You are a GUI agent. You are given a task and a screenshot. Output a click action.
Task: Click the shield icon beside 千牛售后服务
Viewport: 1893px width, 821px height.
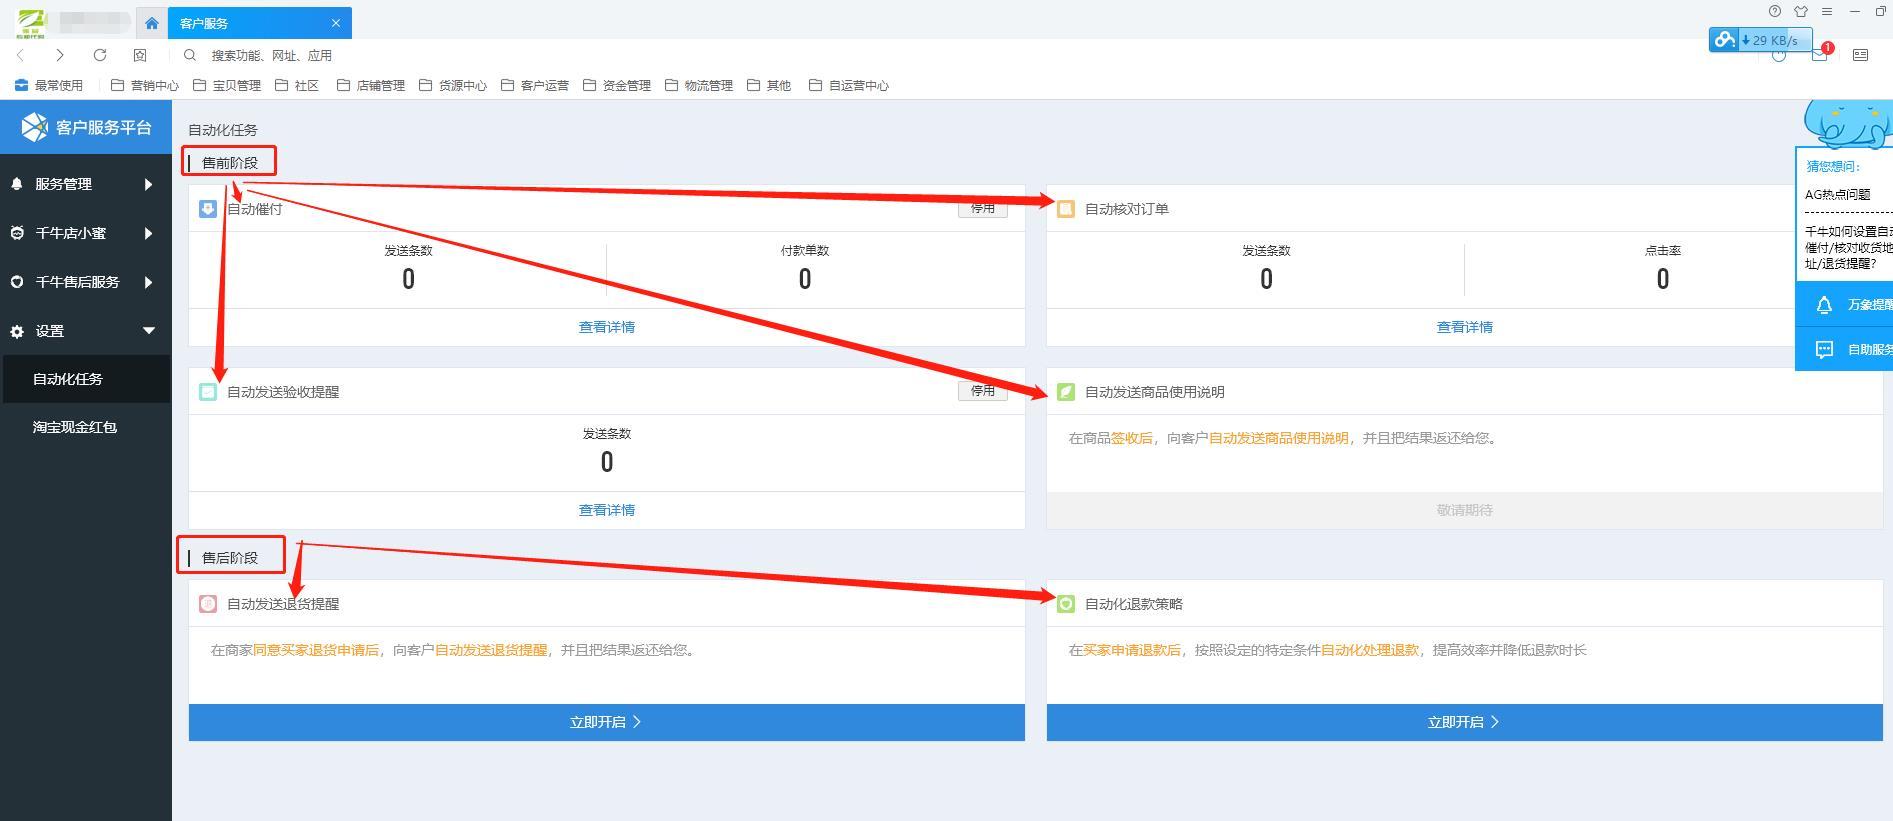click(17, 282)
